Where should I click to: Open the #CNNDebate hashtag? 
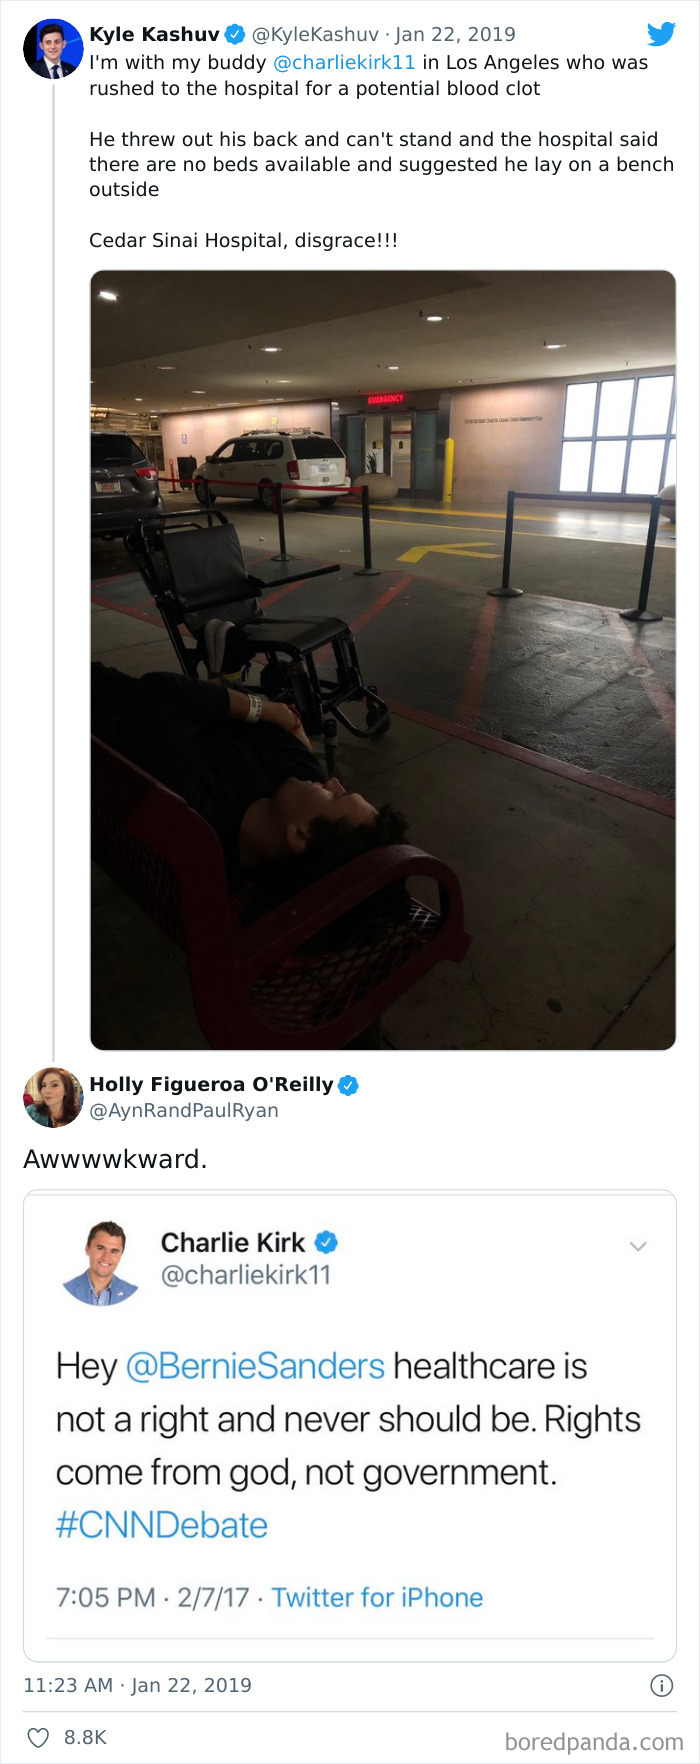tap(162, 1525)
